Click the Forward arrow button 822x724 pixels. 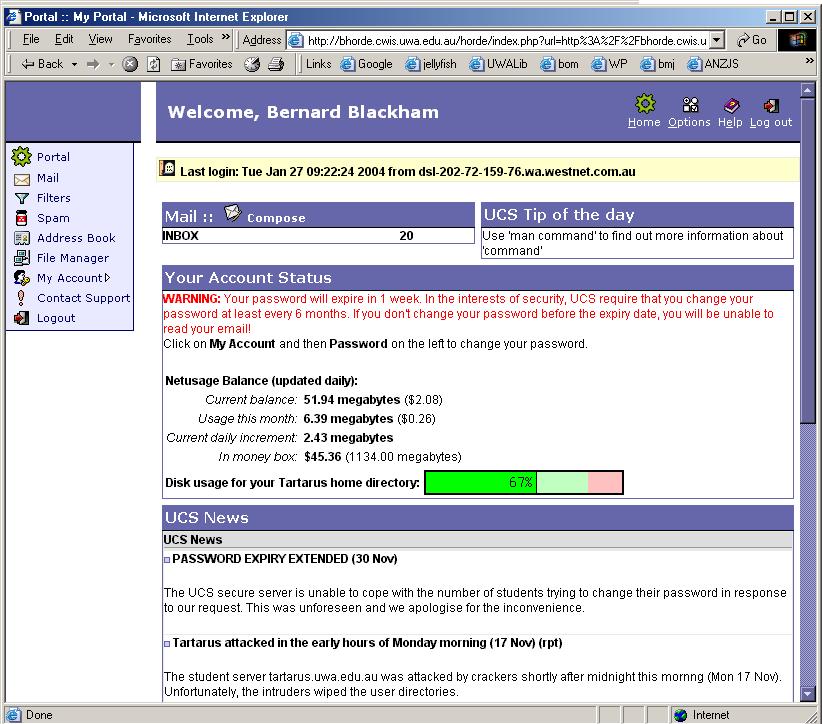pos(93,64)
